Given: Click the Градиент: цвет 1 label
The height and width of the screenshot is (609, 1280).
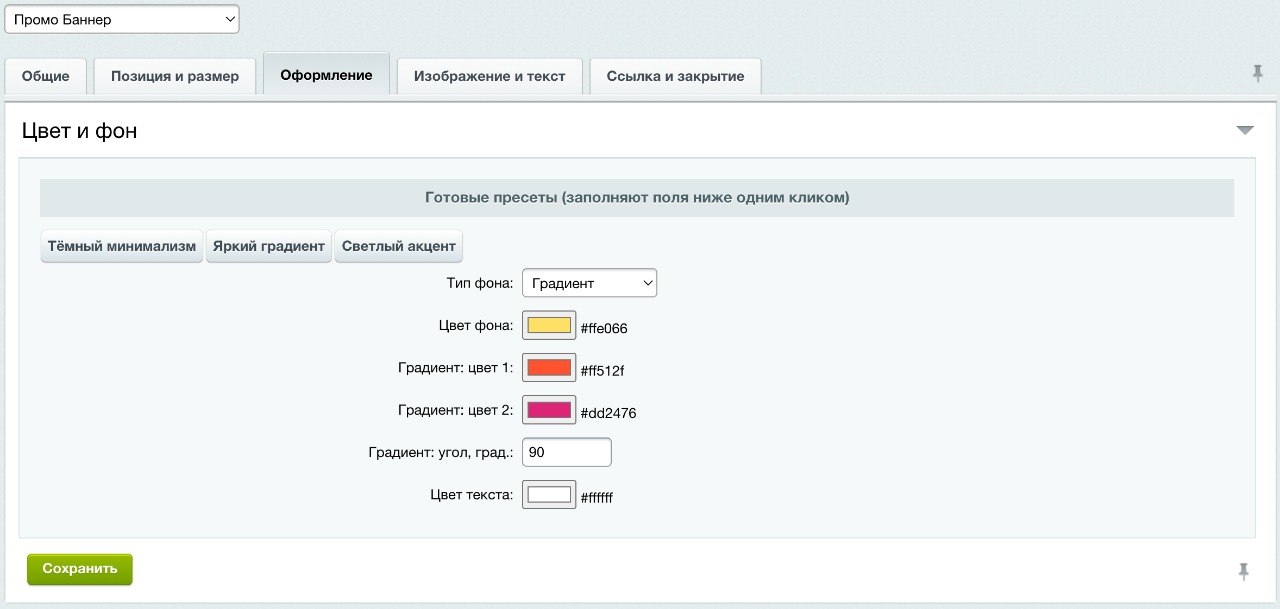Looking at the screenshot, I should 456,368.
